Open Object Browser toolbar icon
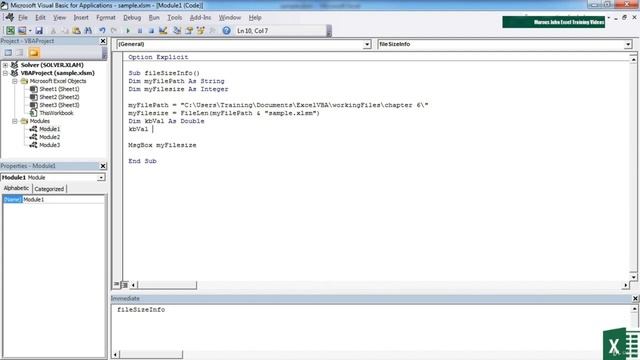Screen dimensions: 640x360 201,31
